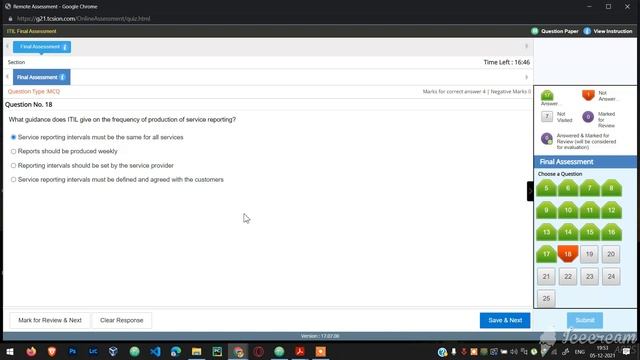Click the orange Not Answered legend icon

pos(588,95)
